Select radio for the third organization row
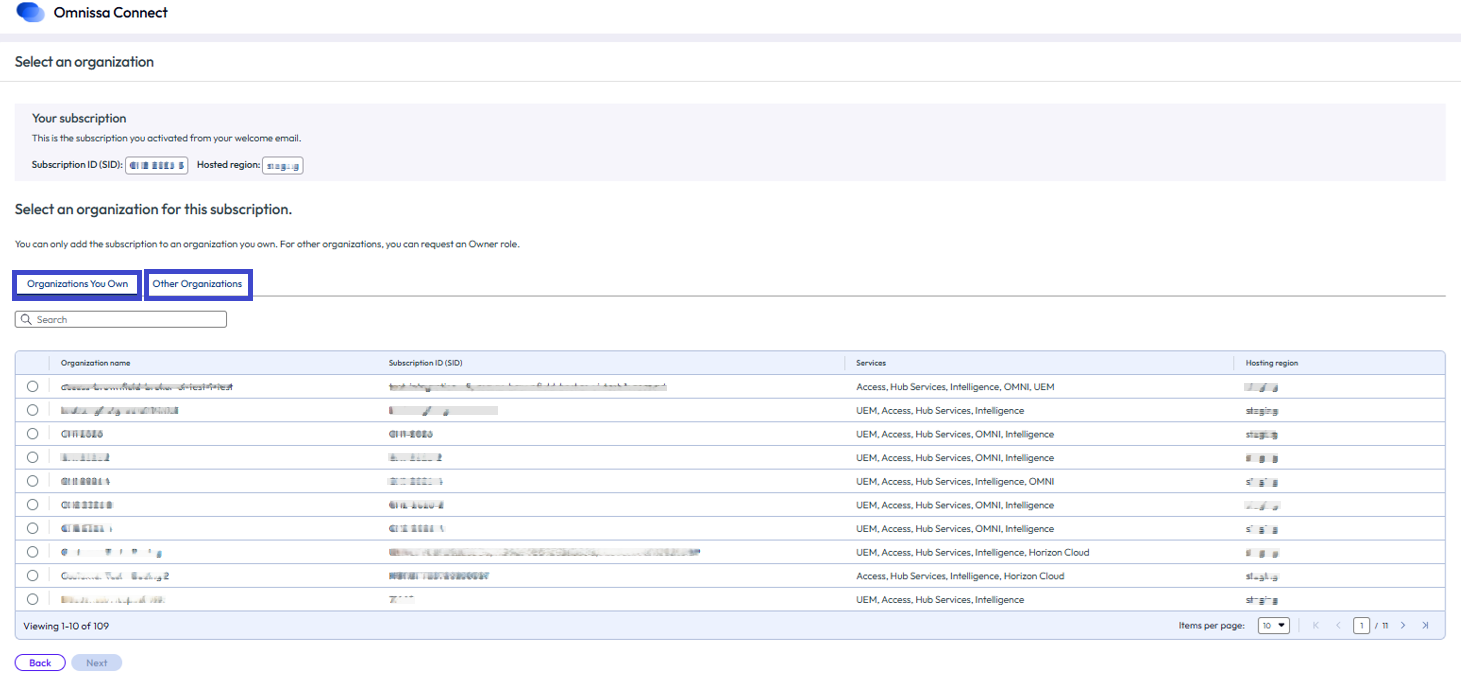The image size is (1461, 683). click(x=33, y=434)
